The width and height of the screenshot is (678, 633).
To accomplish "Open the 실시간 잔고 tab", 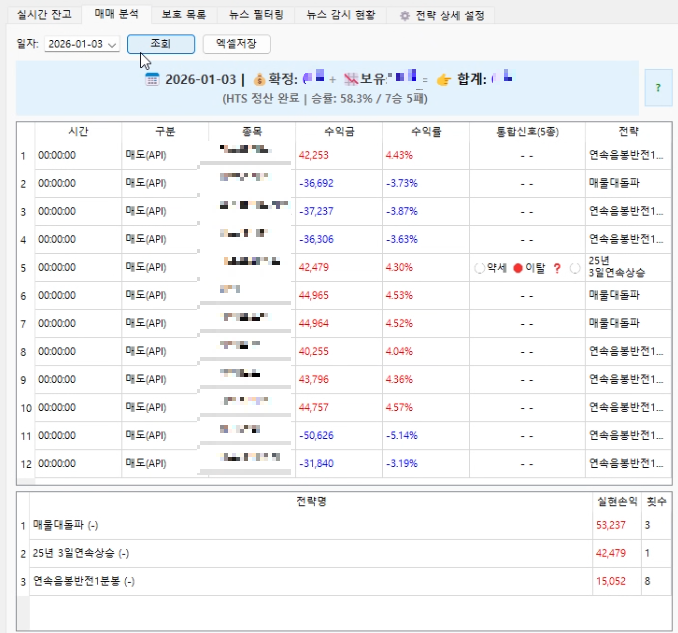I will tap(44, 15).
